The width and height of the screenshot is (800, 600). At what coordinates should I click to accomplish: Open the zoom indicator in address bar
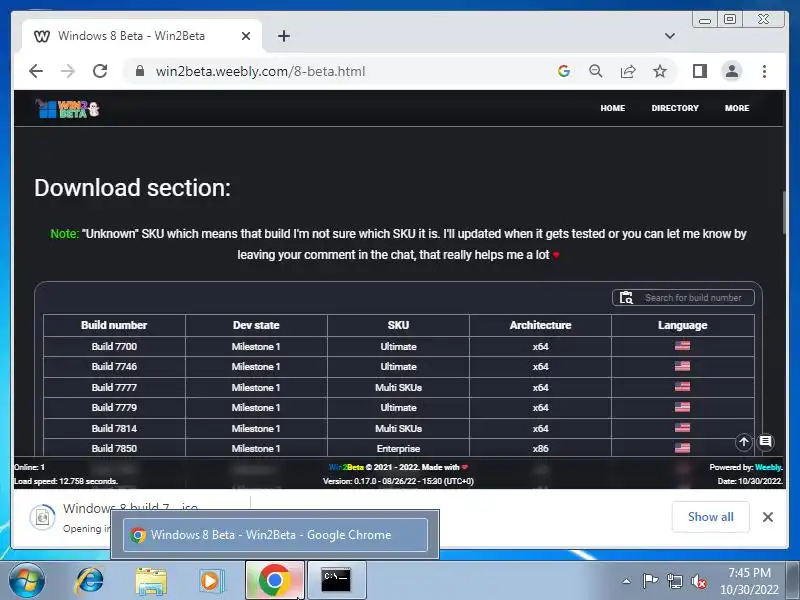click(595, 71)
